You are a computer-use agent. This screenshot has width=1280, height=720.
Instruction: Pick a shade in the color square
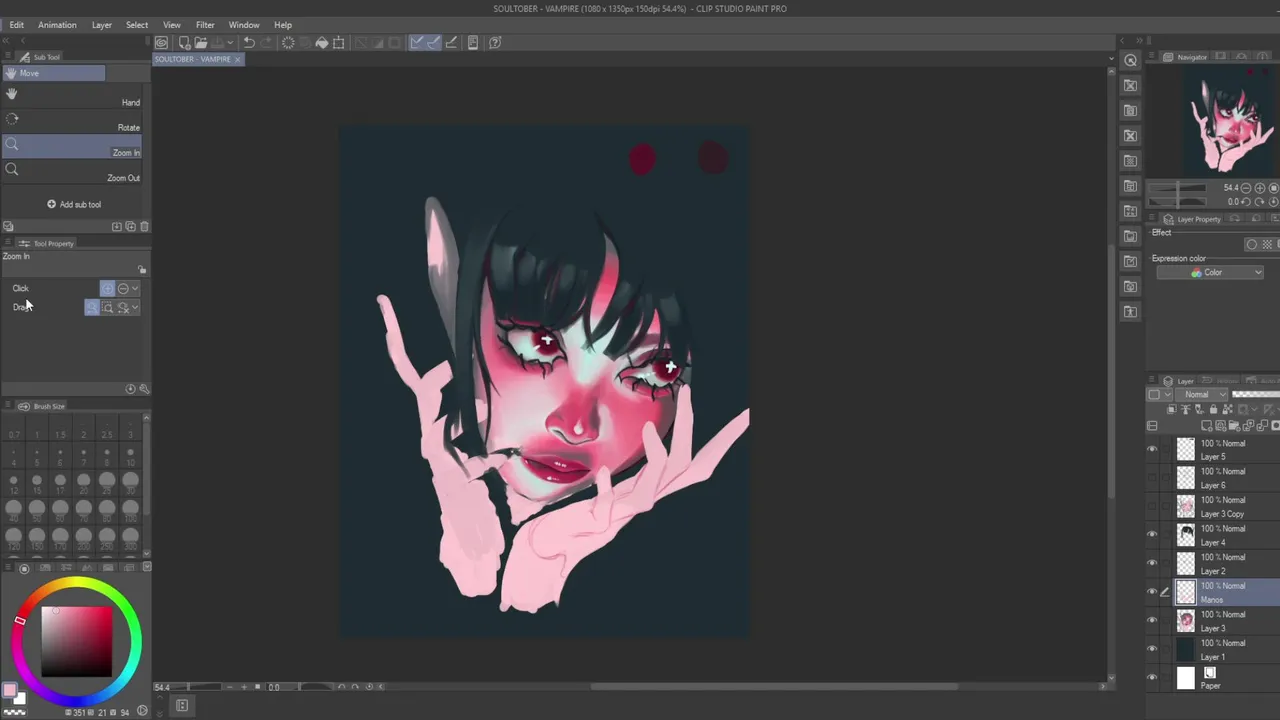pos(76,641)
